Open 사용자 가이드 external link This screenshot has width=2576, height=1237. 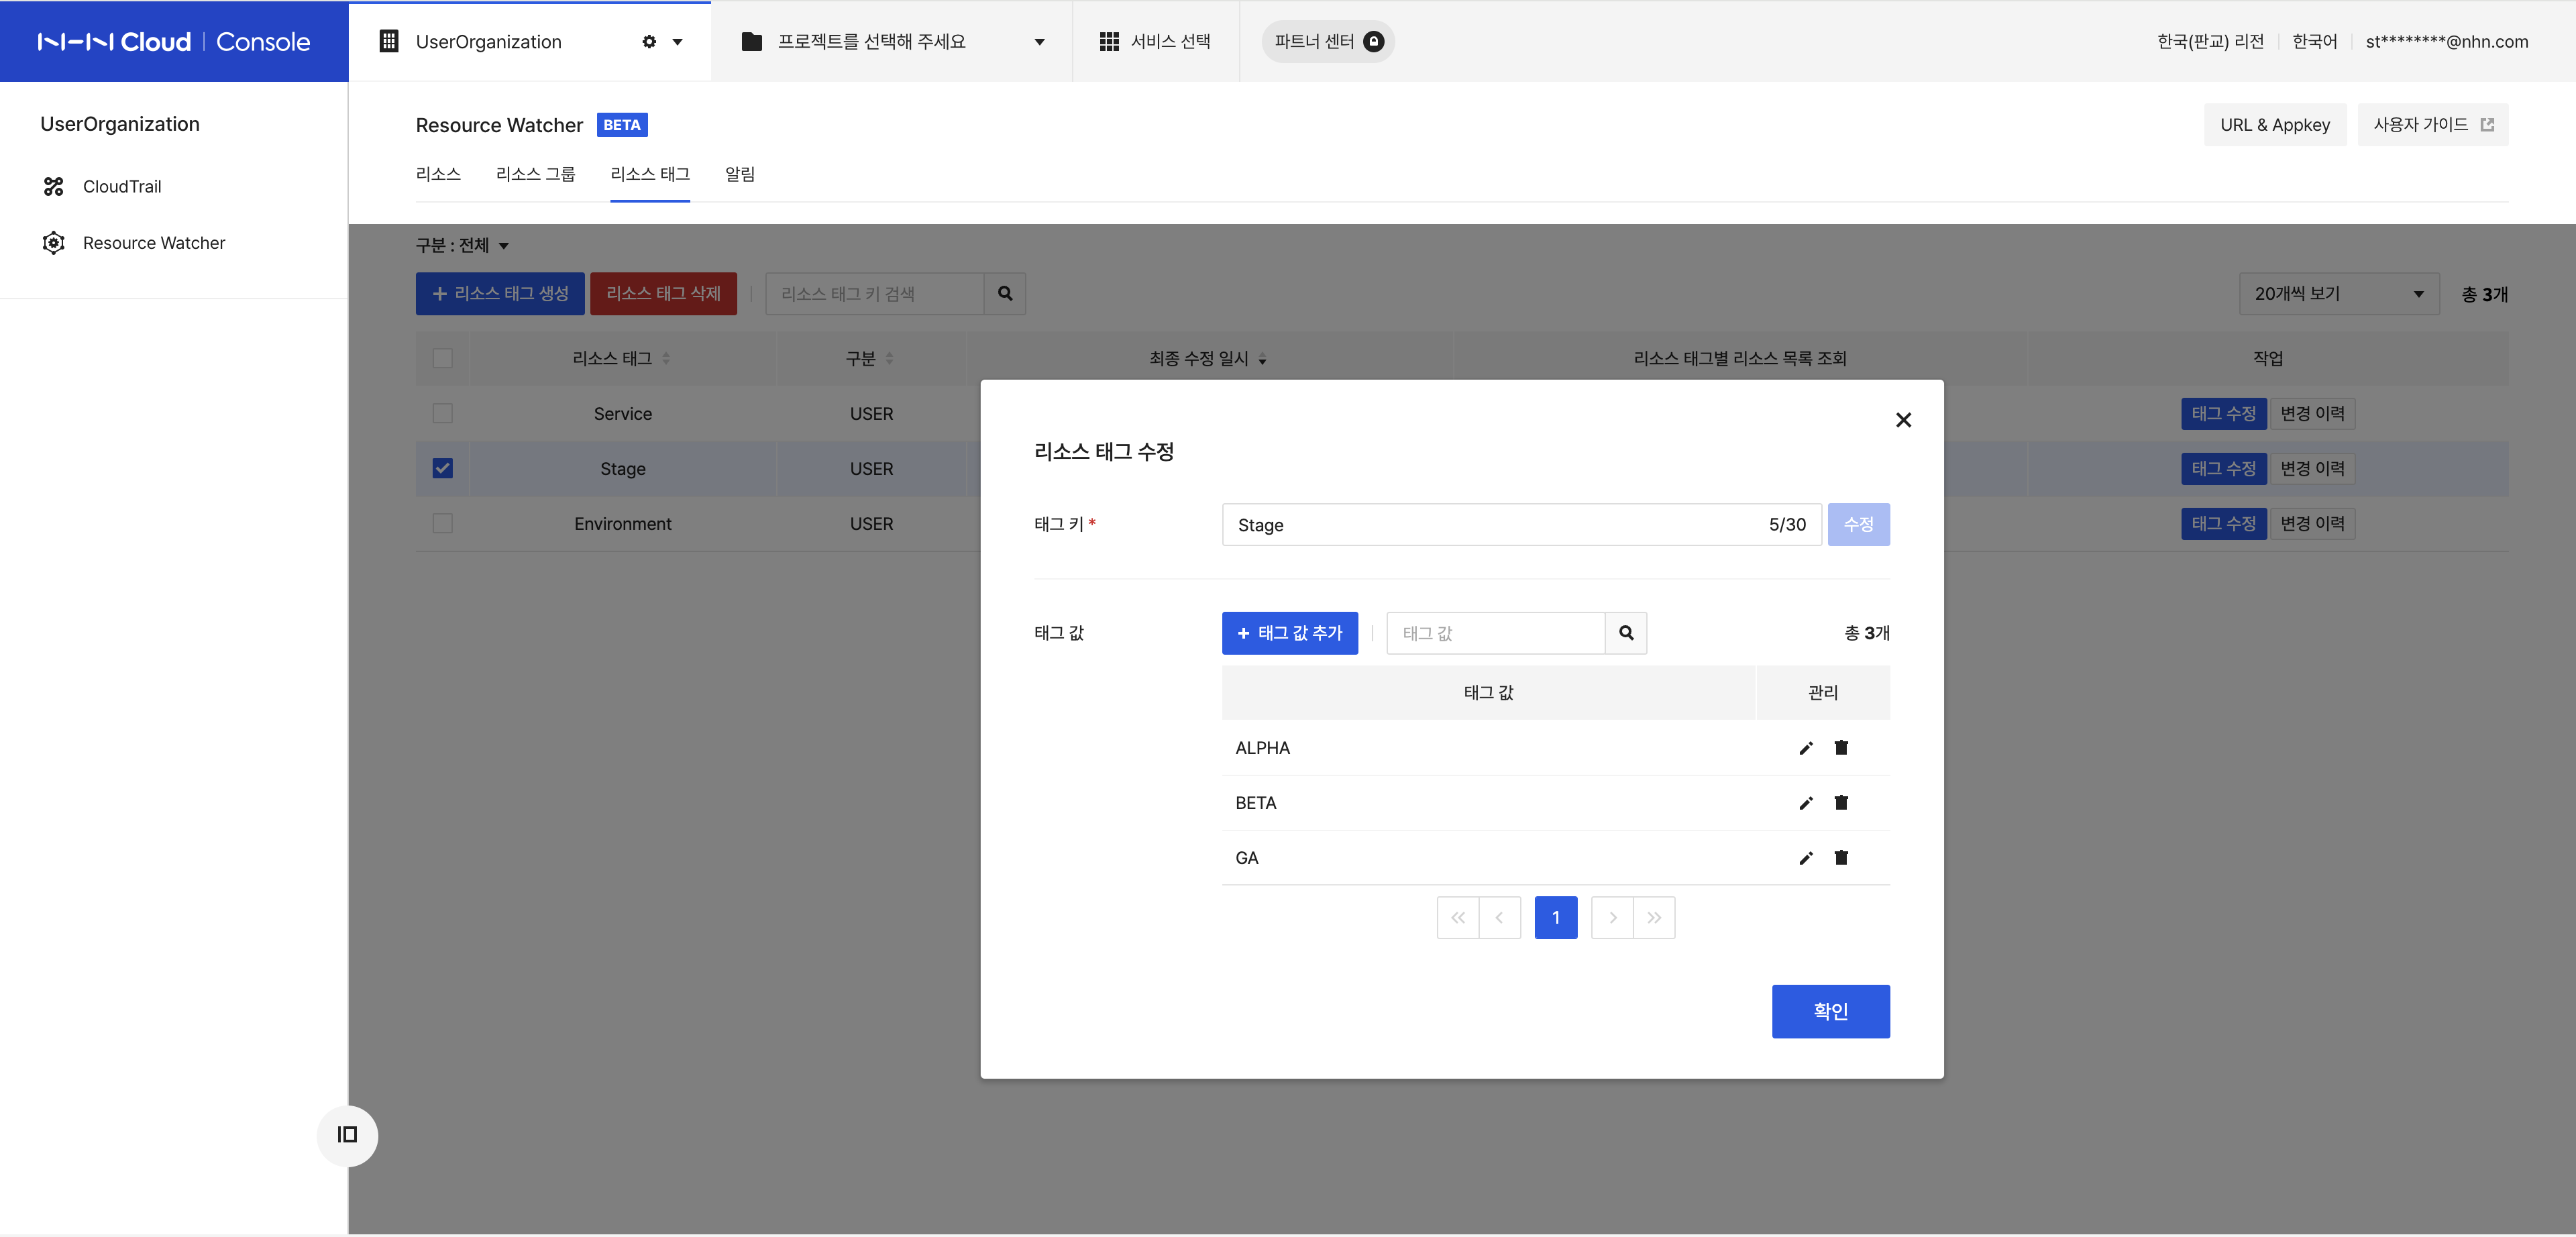point(2433,125)
